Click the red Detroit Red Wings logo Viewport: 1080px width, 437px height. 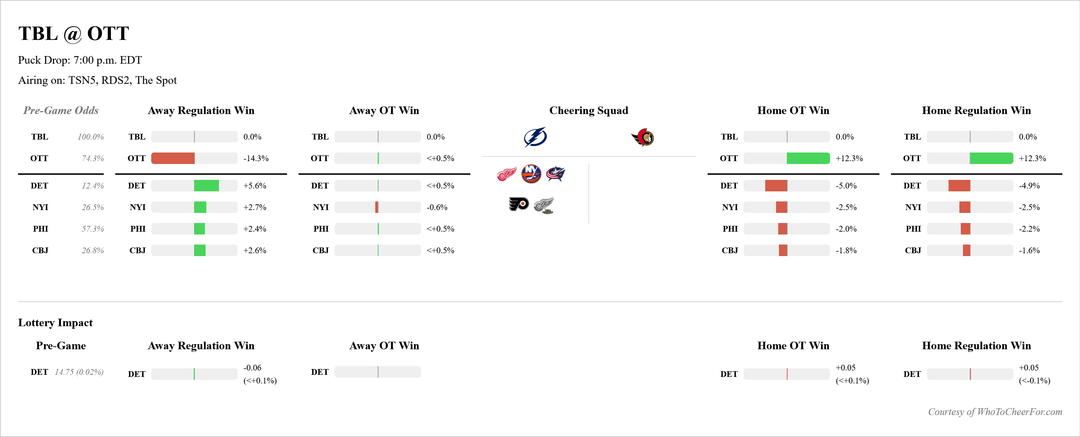(508, 175)
